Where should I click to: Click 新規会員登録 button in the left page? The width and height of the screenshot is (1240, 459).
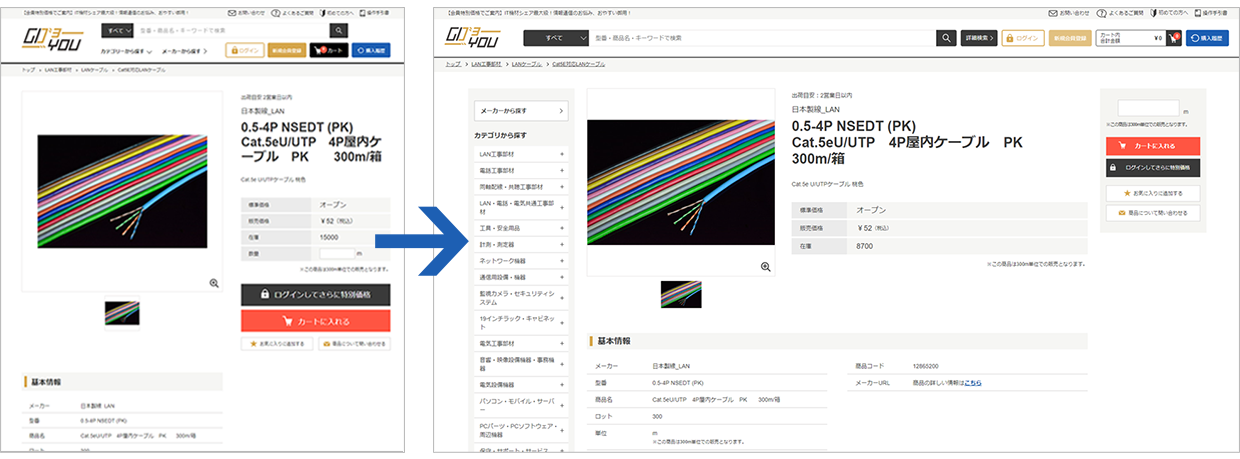point(287,50)
